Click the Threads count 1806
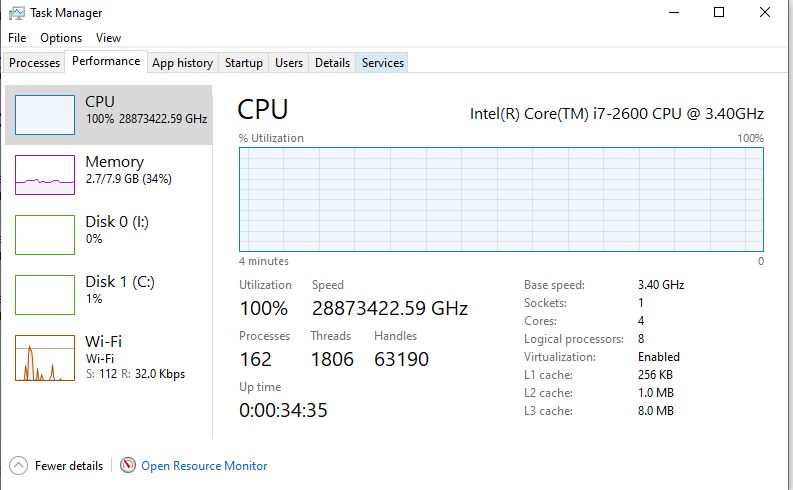The width and height of the screenshot is (793, 490). coord(332,359)
